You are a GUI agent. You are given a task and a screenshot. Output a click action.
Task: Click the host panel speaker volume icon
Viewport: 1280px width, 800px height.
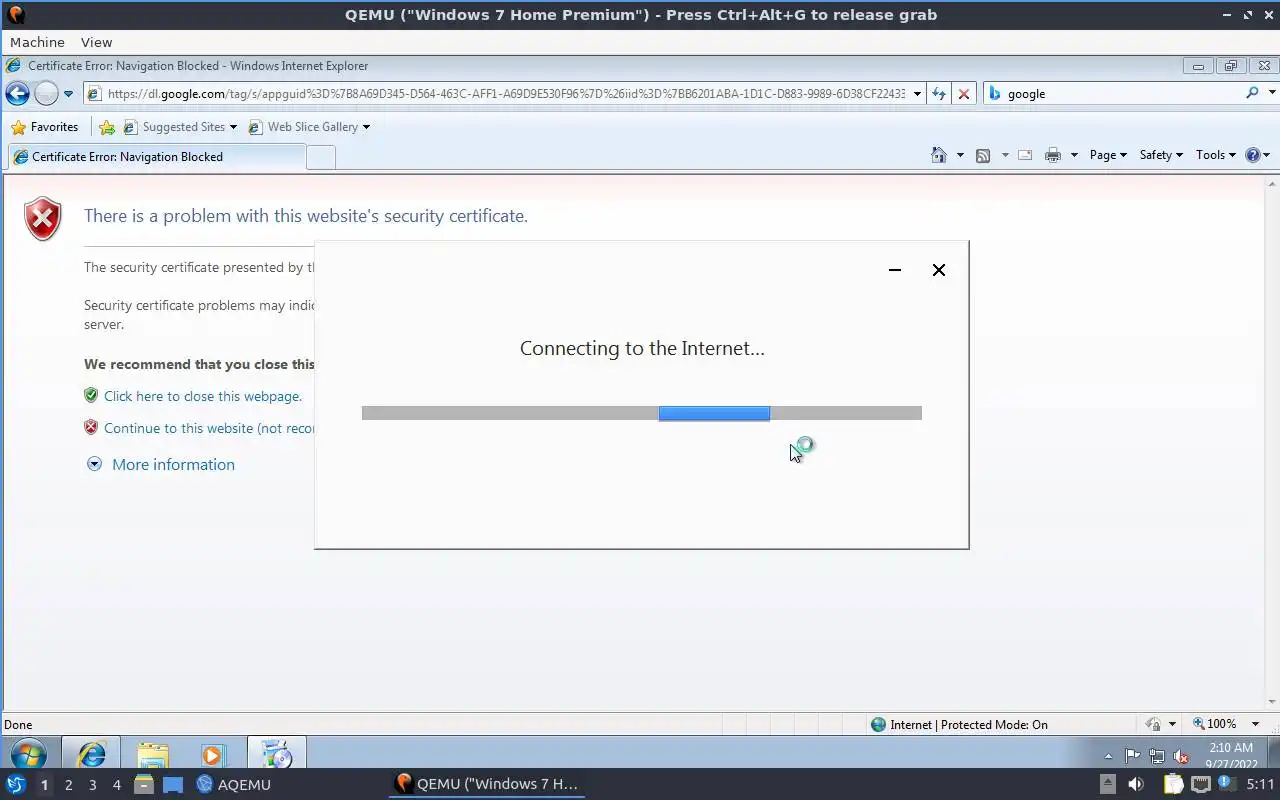tap(1135, 785)
